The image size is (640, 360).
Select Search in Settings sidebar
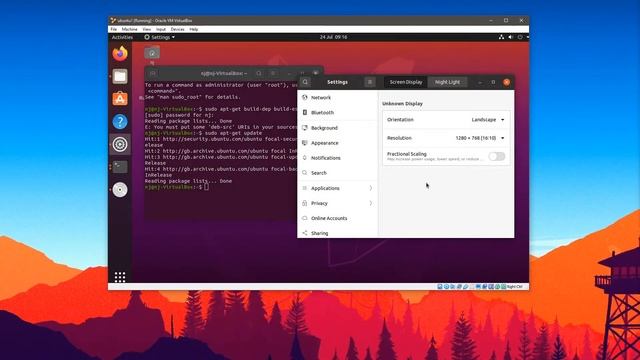click(x=338, y=173)
